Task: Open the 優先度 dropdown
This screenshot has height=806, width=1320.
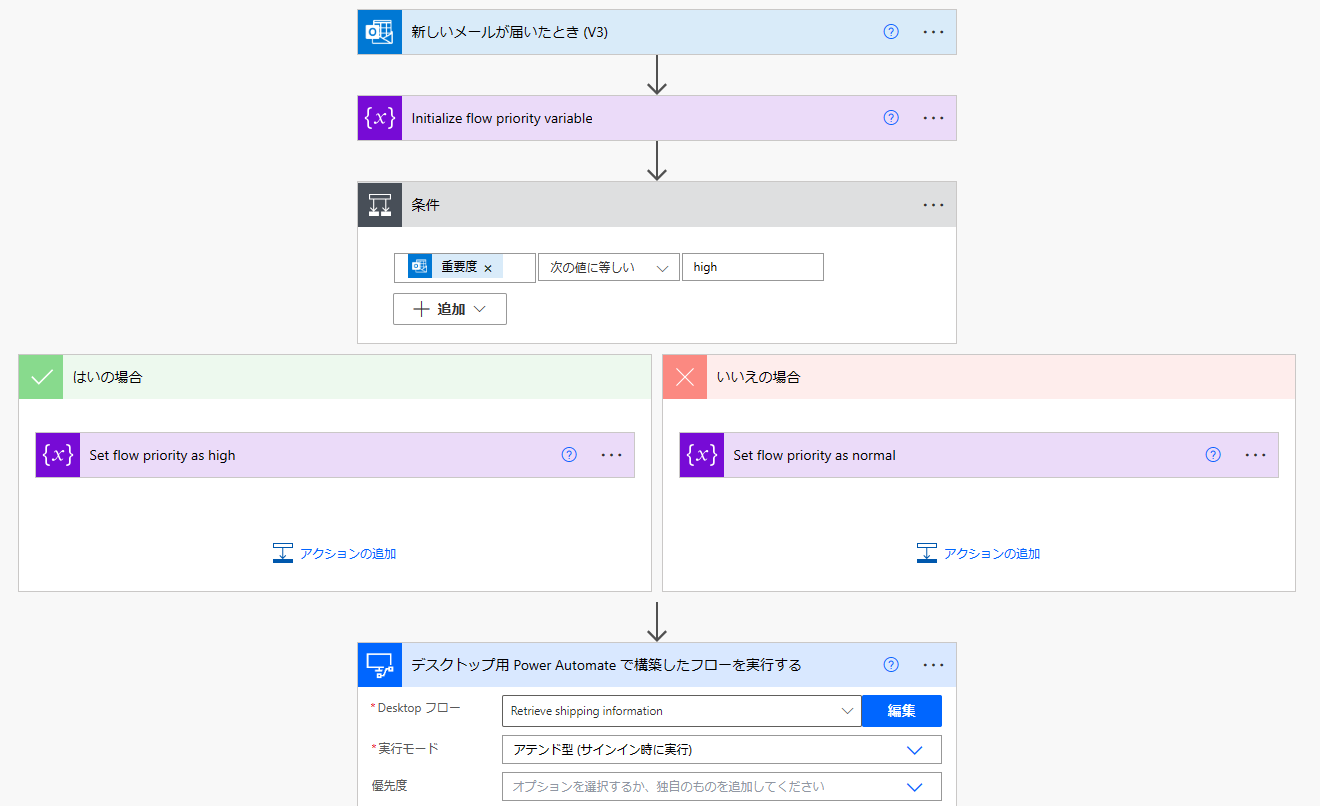Action: (x=721, y=786)
